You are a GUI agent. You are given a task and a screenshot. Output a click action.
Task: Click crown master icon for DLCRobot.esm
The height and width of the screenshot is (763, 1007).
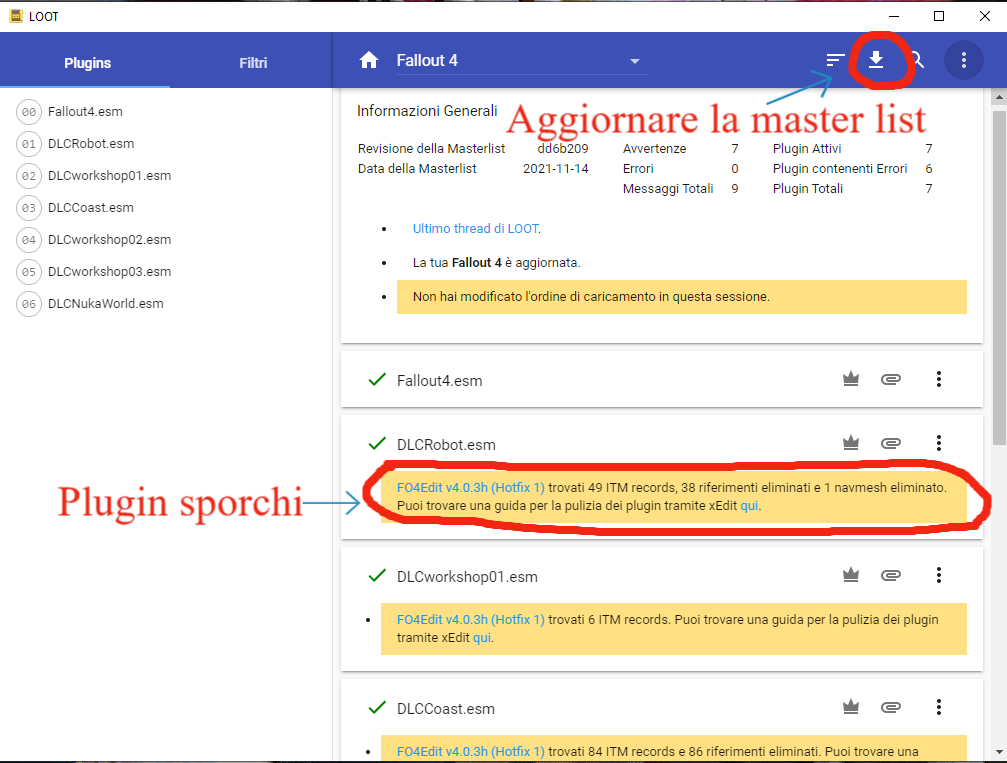pyautogui.click(x=851, y=443)
